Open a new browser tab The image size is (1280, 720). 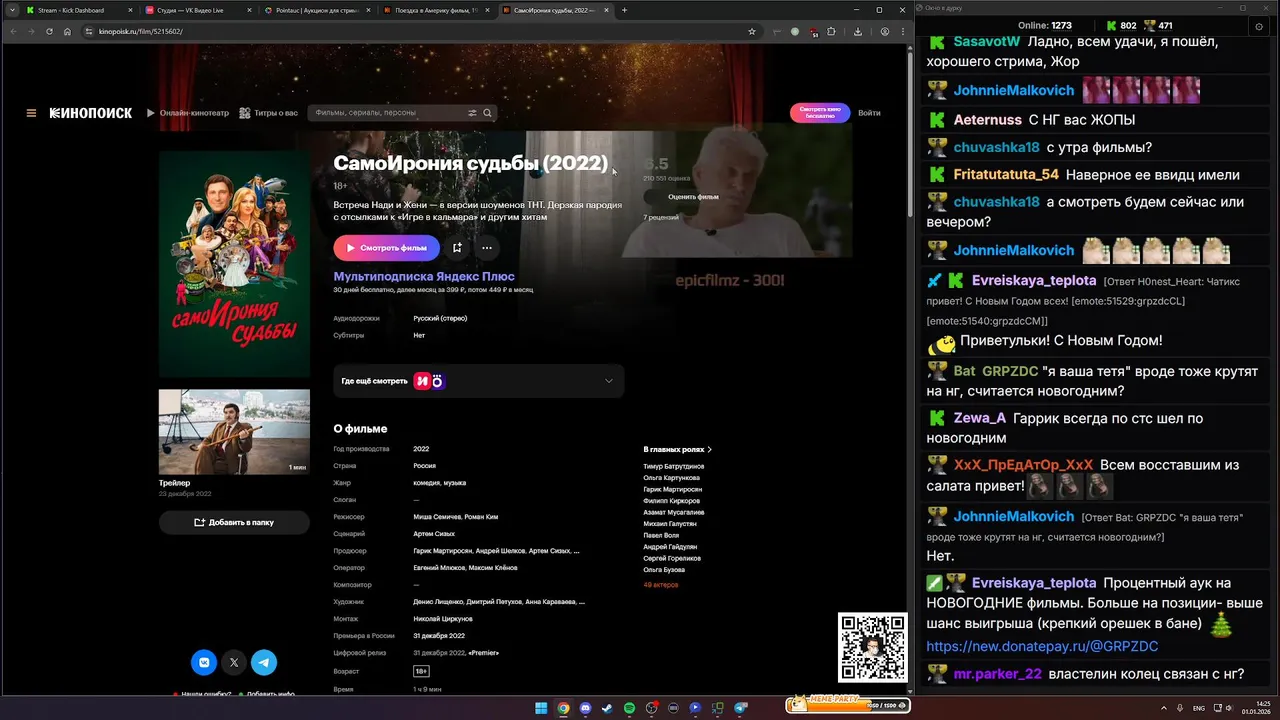click(625, 10)
